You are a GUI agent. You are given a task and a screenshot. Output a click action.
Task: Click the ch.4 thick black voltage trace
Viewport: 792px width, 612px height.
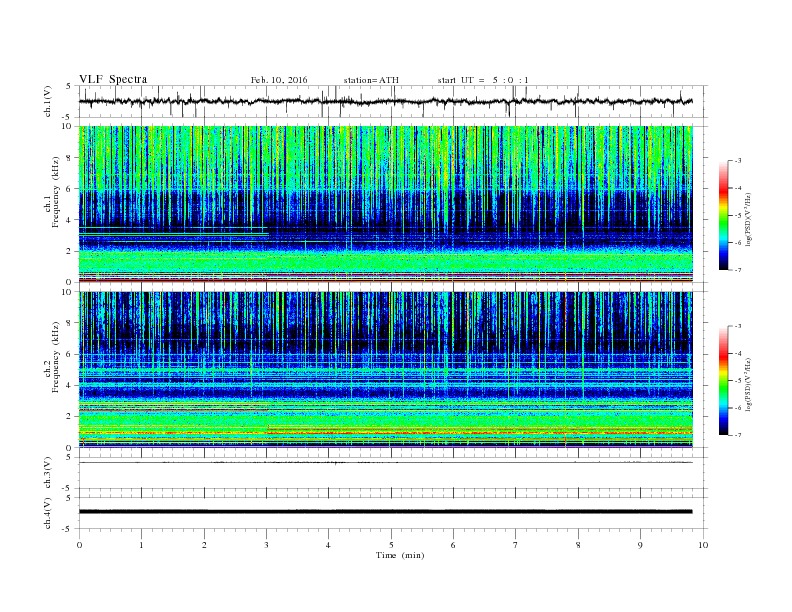[x=386, y=512]
